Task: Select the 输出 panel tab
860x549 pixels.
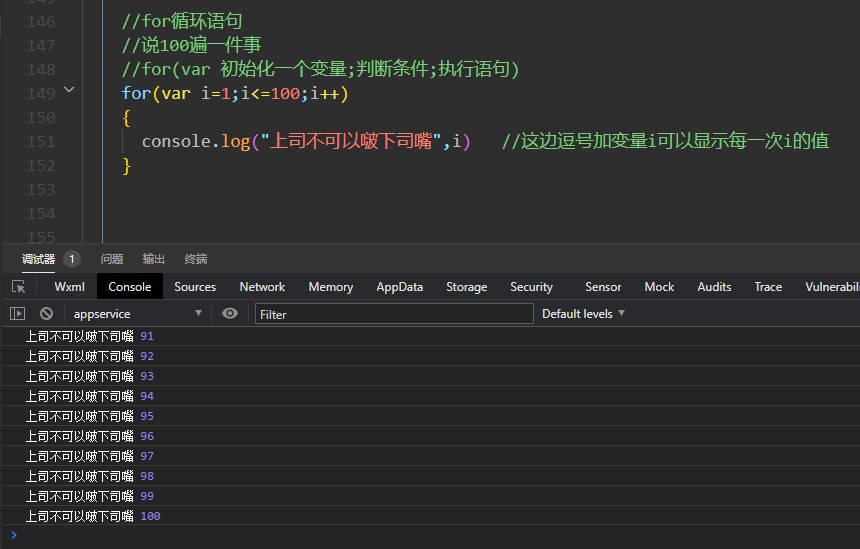Action: (154, 259)
